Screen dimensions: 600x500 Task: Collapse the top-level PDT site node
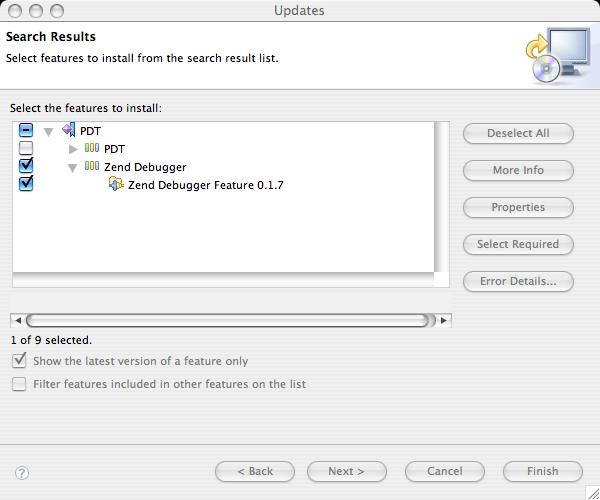(x=49, y=132)
